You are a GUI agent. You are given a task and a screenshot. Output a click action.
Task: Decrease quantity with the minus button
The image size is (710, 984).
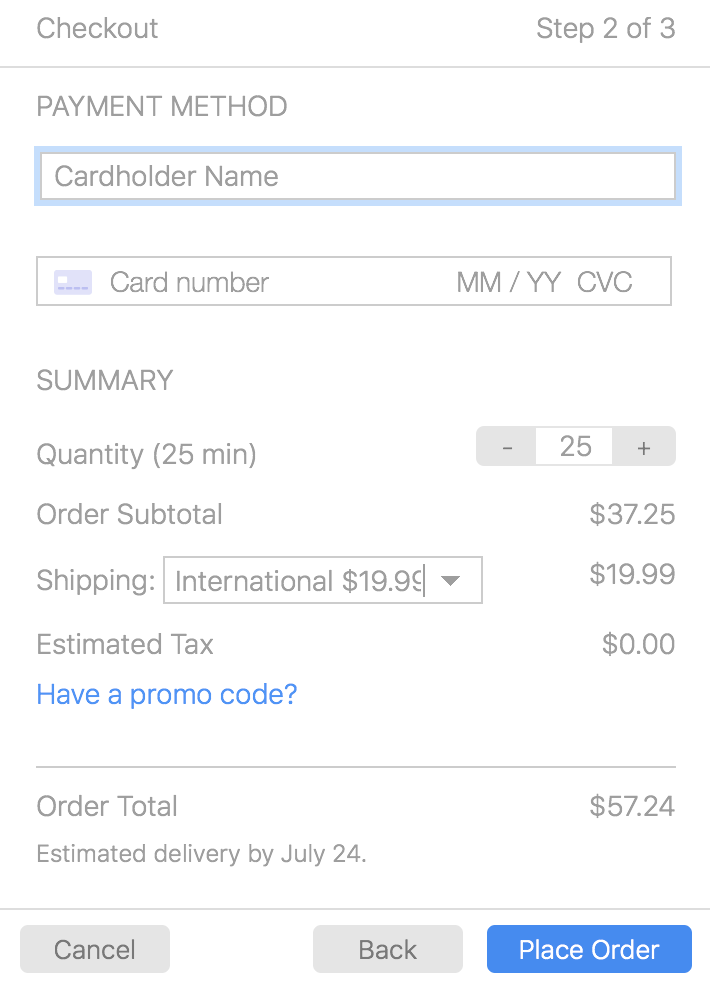[x=507, y=447]
